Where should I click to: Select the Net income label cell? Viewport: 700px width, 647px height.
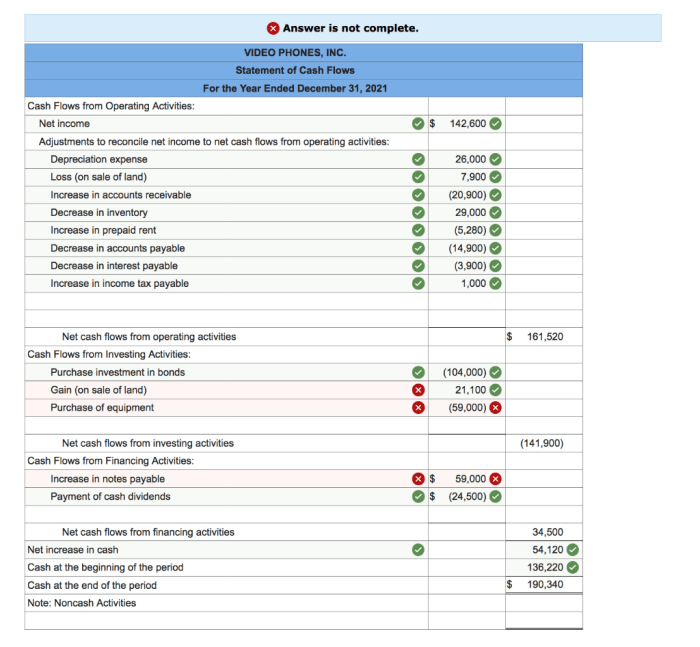[x=226, y=124]
